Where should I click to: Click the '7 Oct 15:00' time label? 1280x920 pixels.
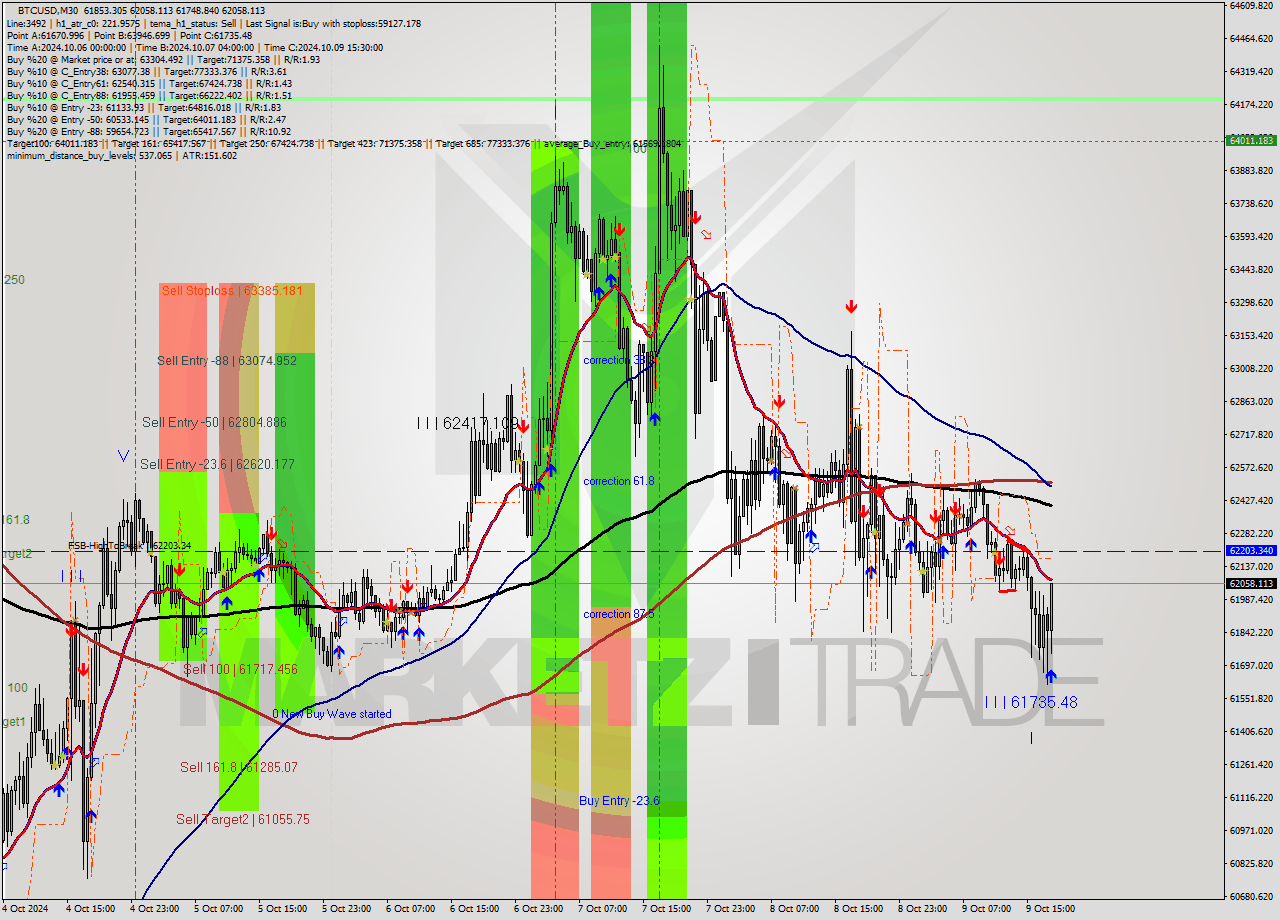tap(666, 909)
